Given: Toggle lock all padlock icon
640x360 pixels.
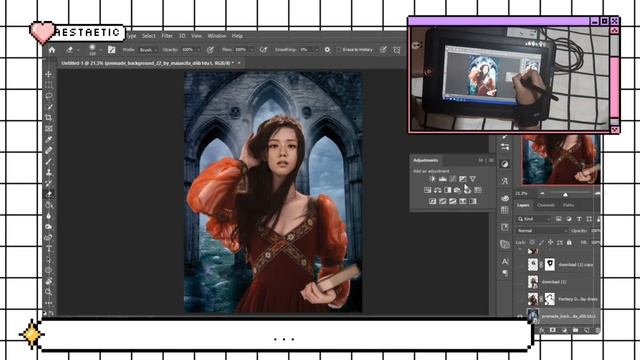Looking at the screenshot, I should coord(569,242).
